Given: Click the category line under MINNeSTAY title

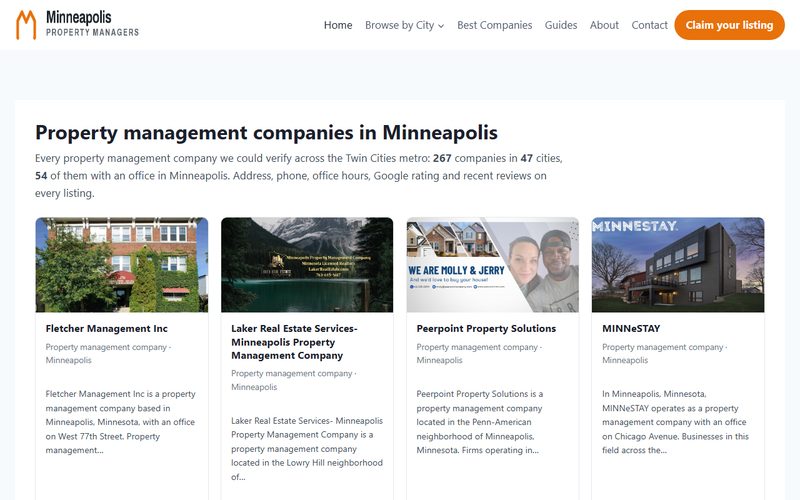Looking at the screenshot, I should pos(665,354).
